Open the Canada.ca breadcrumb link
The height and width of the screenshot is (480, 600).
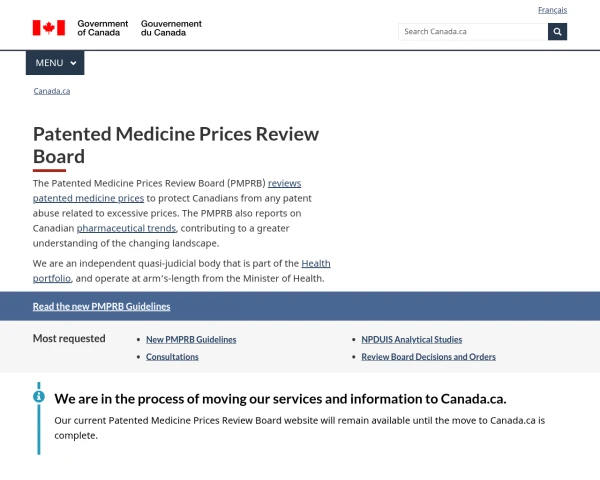(52, 91)
